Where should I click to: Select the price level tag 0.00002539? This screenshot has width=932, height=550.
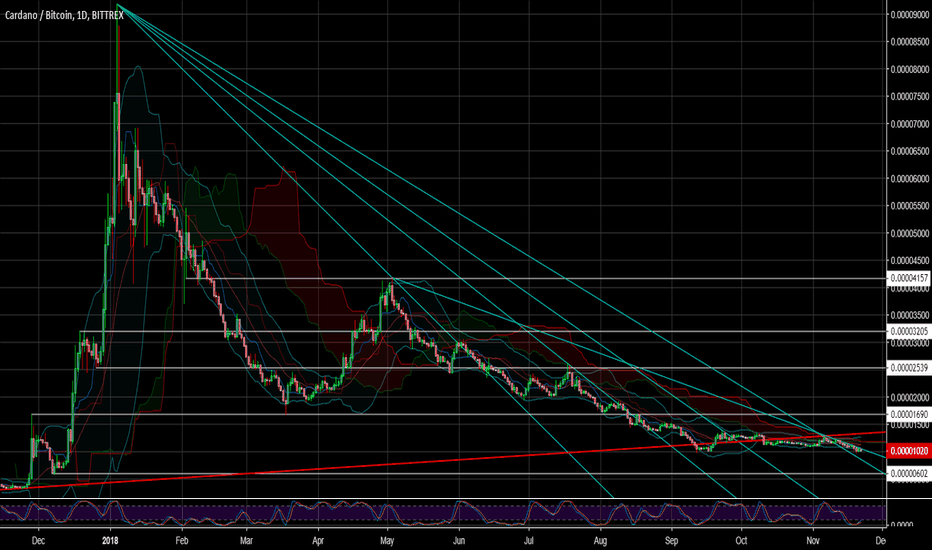[908, 368]
